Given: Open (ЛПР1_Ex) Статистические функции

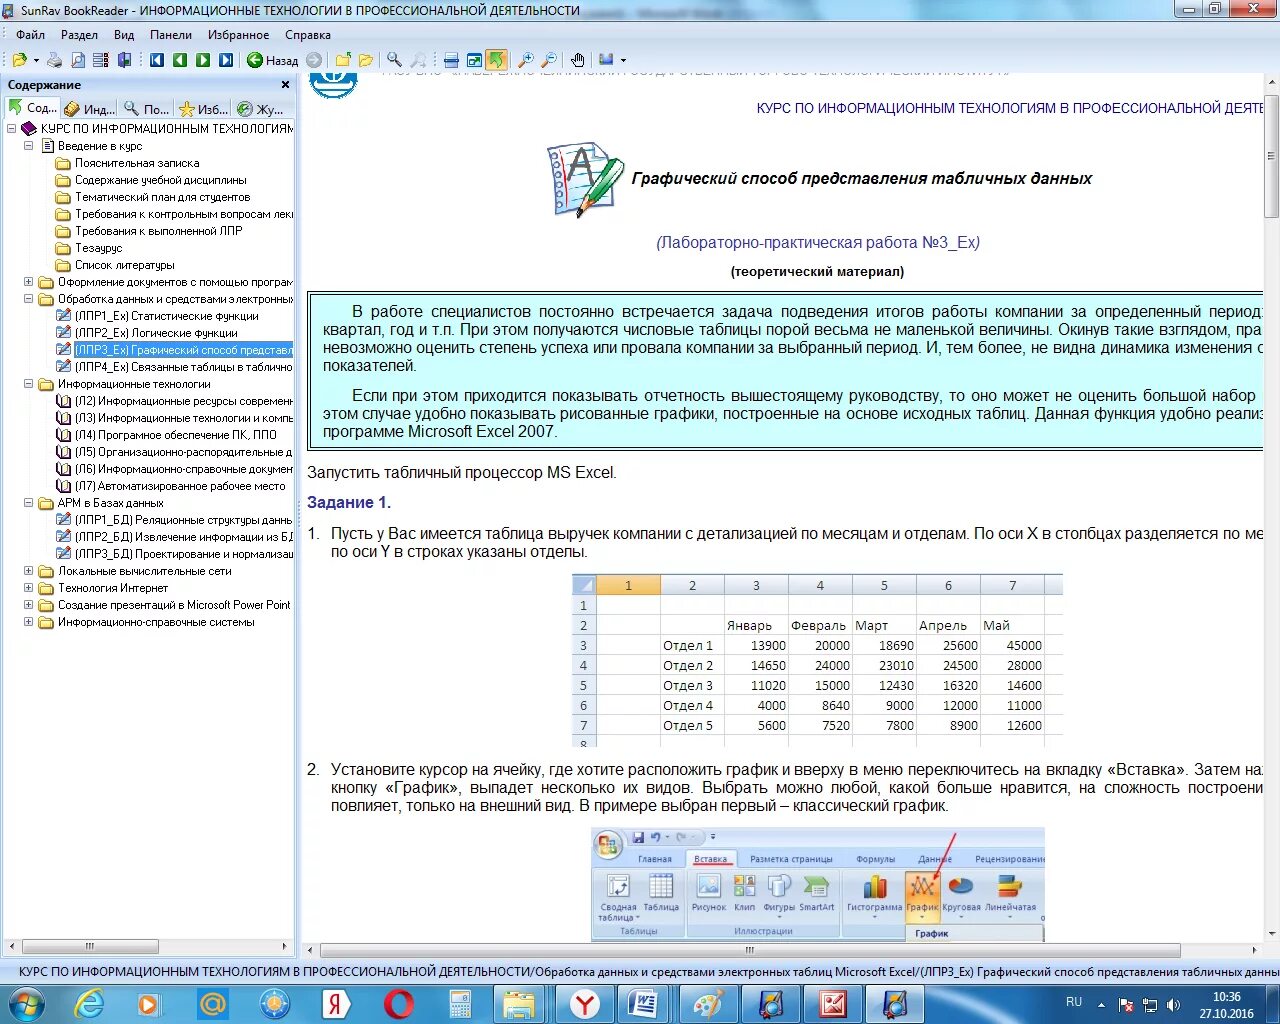Looking at the screenshot, I should coord(167,316).
